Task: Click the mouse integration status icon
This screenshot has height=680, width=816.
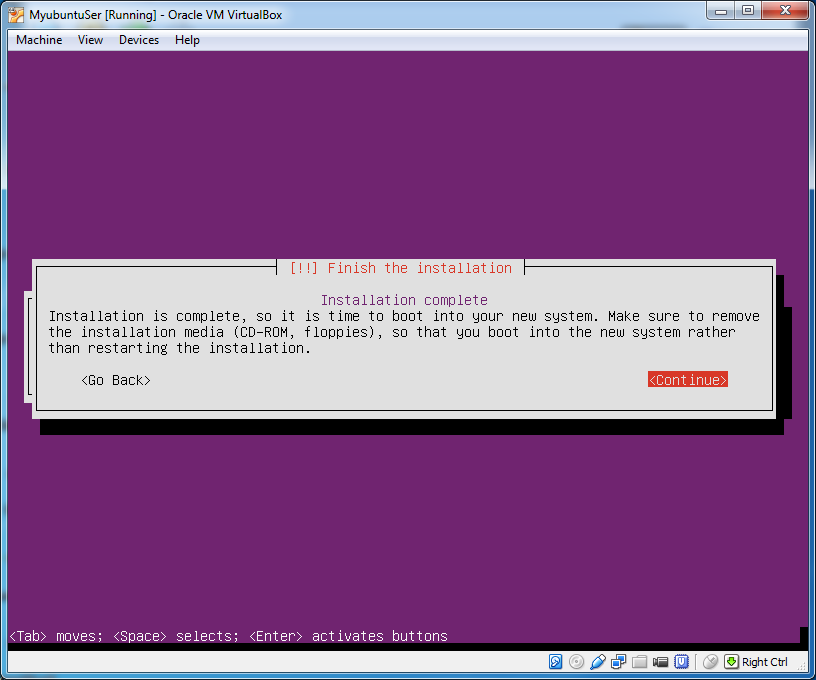Action: pos(710,662)
